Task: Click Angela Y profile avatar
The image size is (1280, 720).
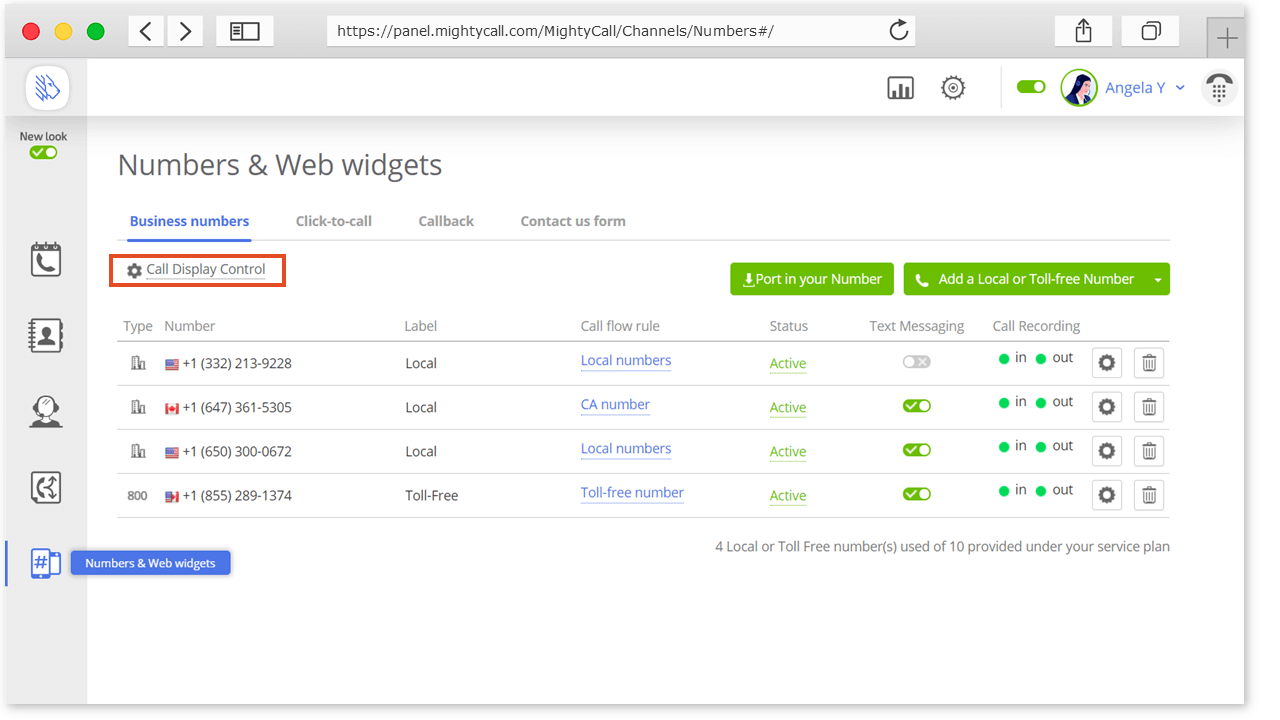Action: click(1079, 88)
